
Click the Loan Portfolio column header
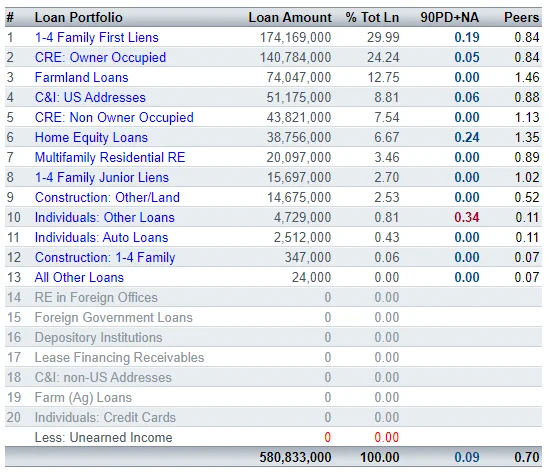pos(79,17)
